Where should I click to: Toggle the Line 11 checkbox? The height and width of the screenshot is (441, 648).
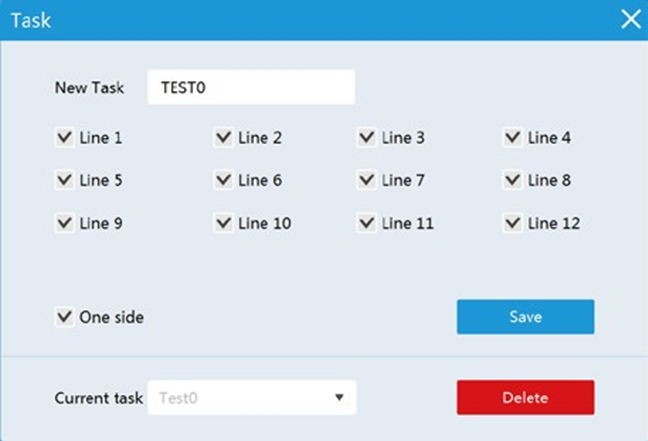367,224
